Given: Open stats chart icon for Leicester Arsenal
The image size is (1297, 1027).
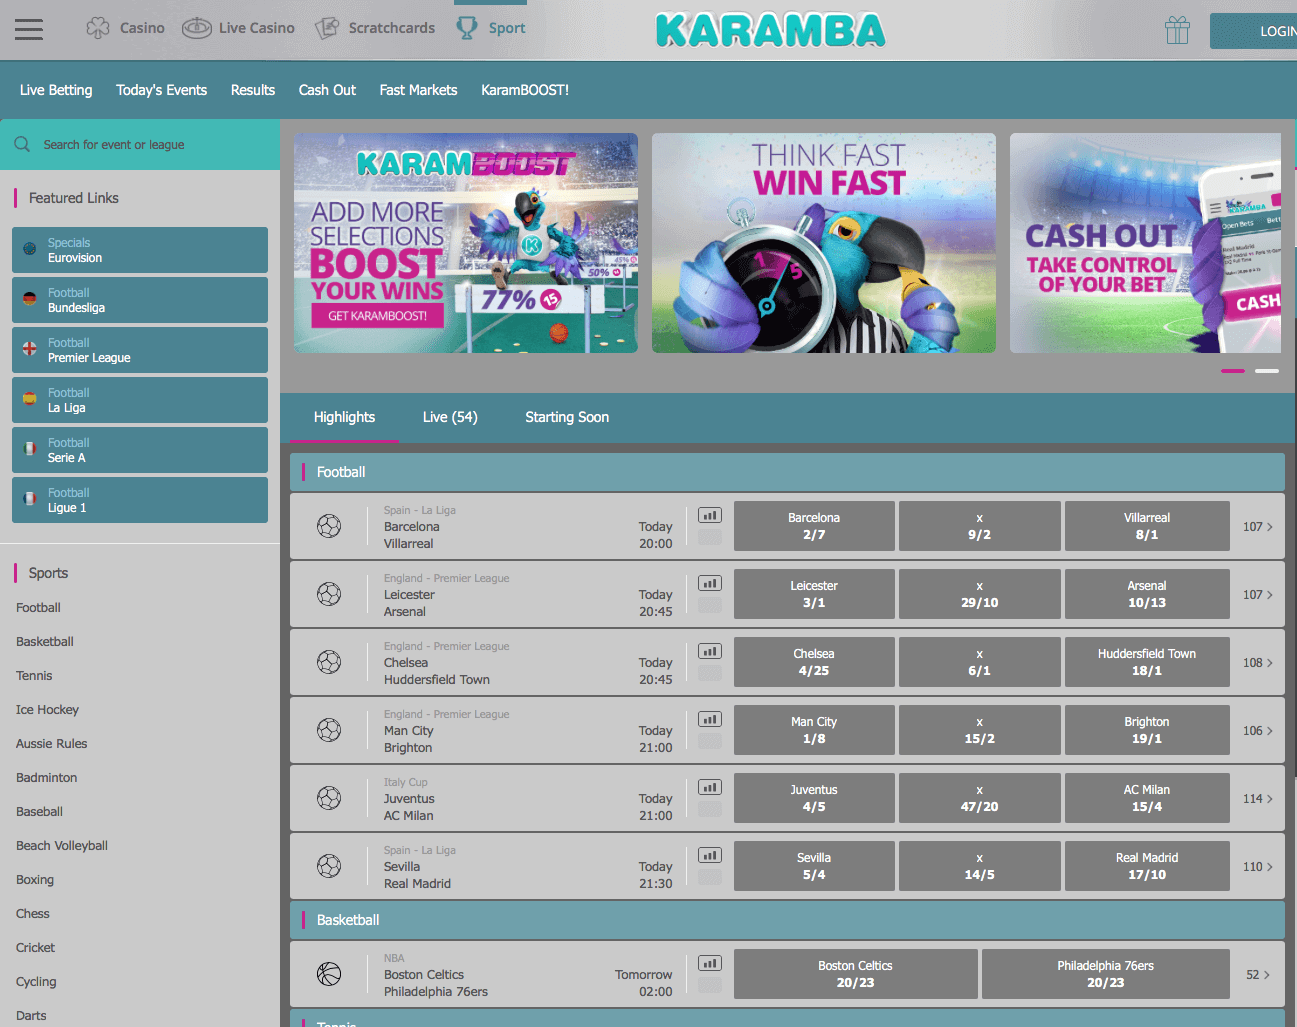Looking at the screenshot, I should coord(710,584).
